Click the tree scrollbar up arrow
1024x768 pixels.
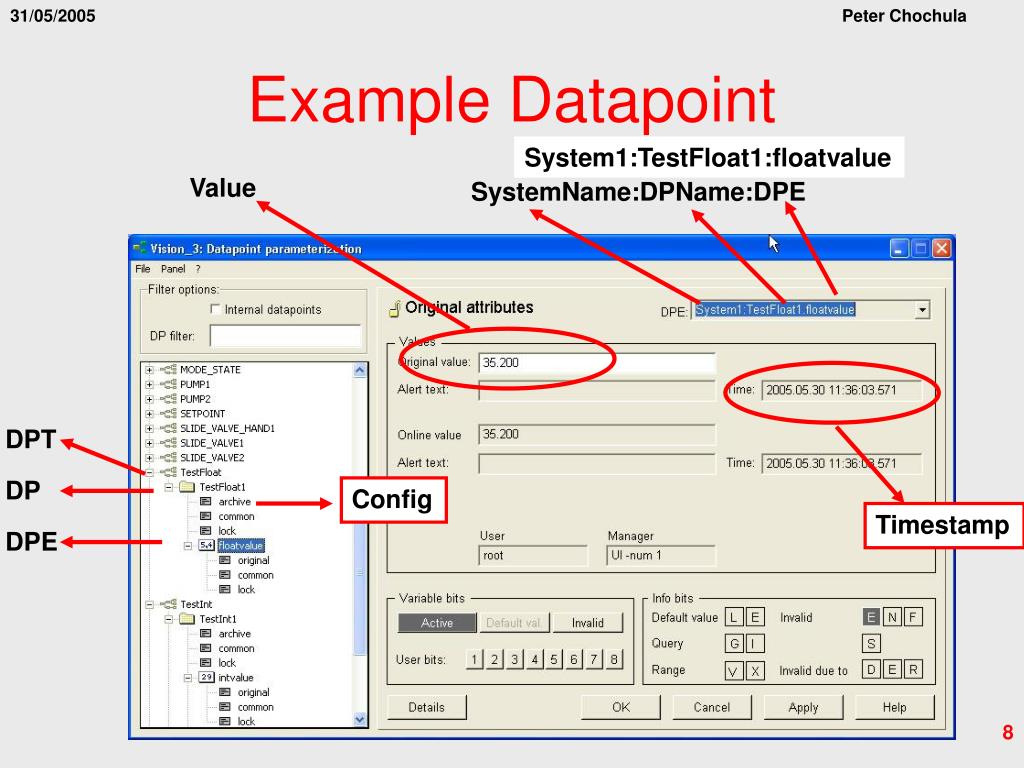(x=360, y=370)
